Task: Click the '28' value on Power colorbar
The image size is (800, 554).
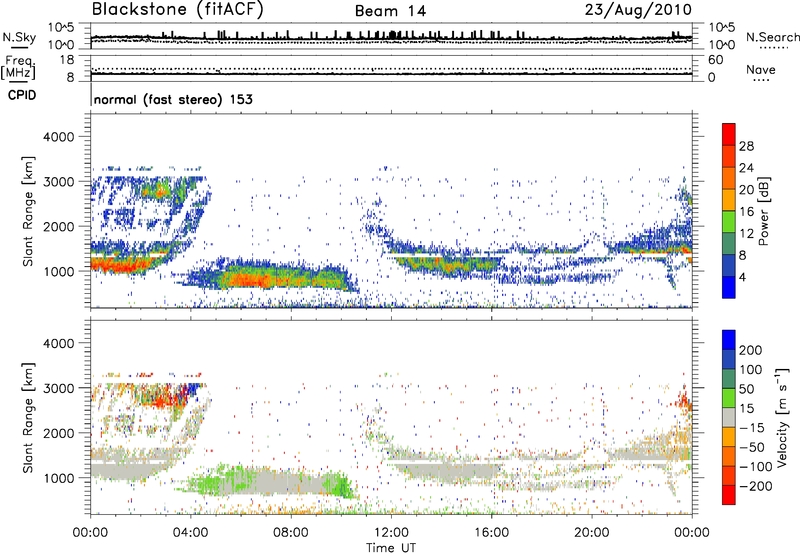Action: click(x=746, y=146)
